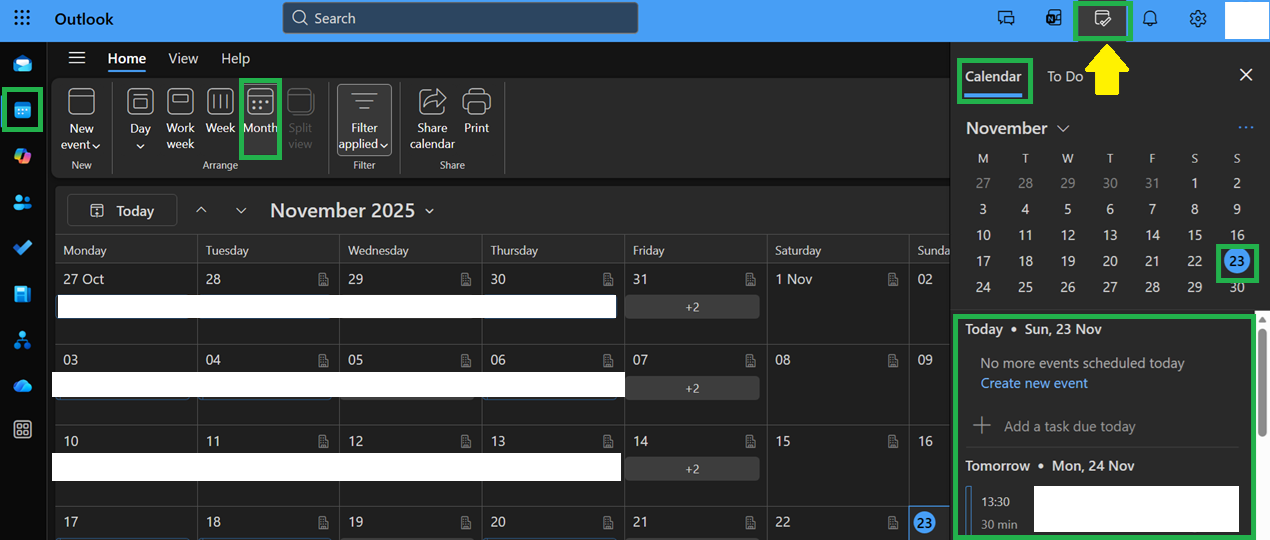Open the note icon on Wednesday 12
Image resolution: width=1270 pixels, height=540 pixels.
tap(466, 441)
